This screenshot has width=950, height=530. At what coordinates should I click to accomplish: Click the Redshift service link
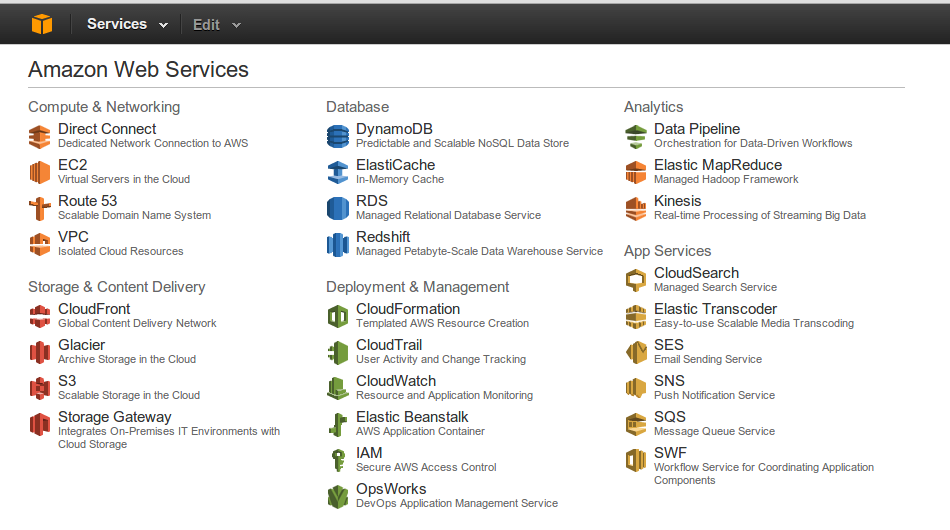(383, 237)
